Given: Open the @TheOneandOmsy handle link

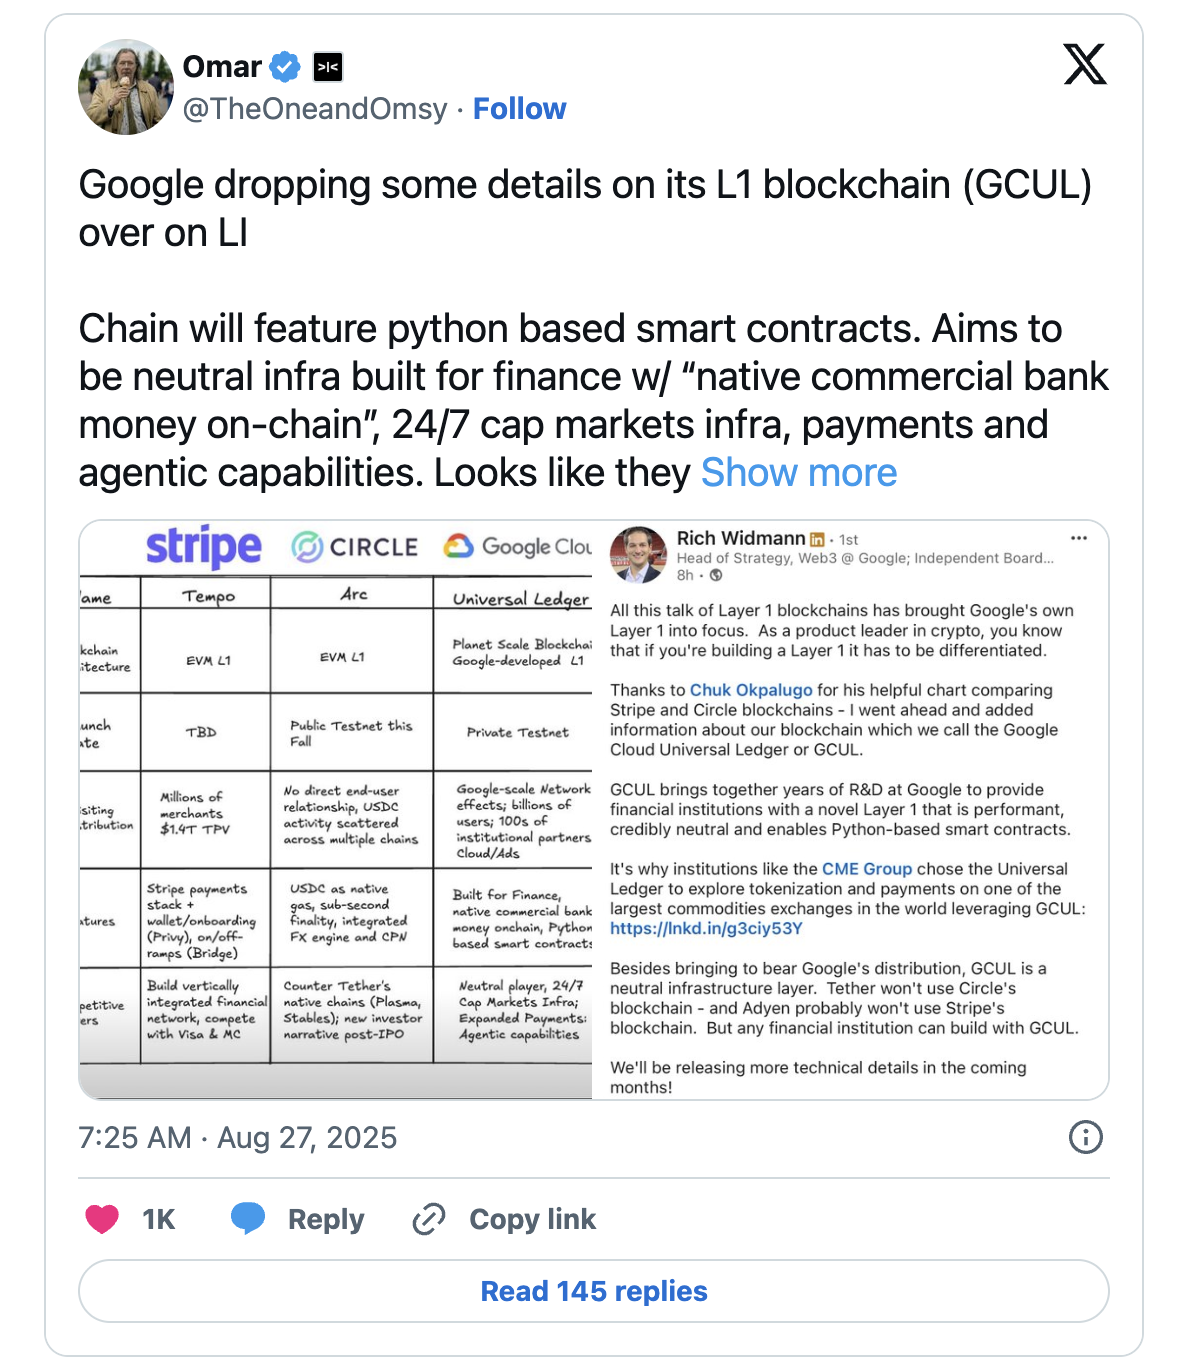Looking at the screenshot, I should click(x=315, y=109).
